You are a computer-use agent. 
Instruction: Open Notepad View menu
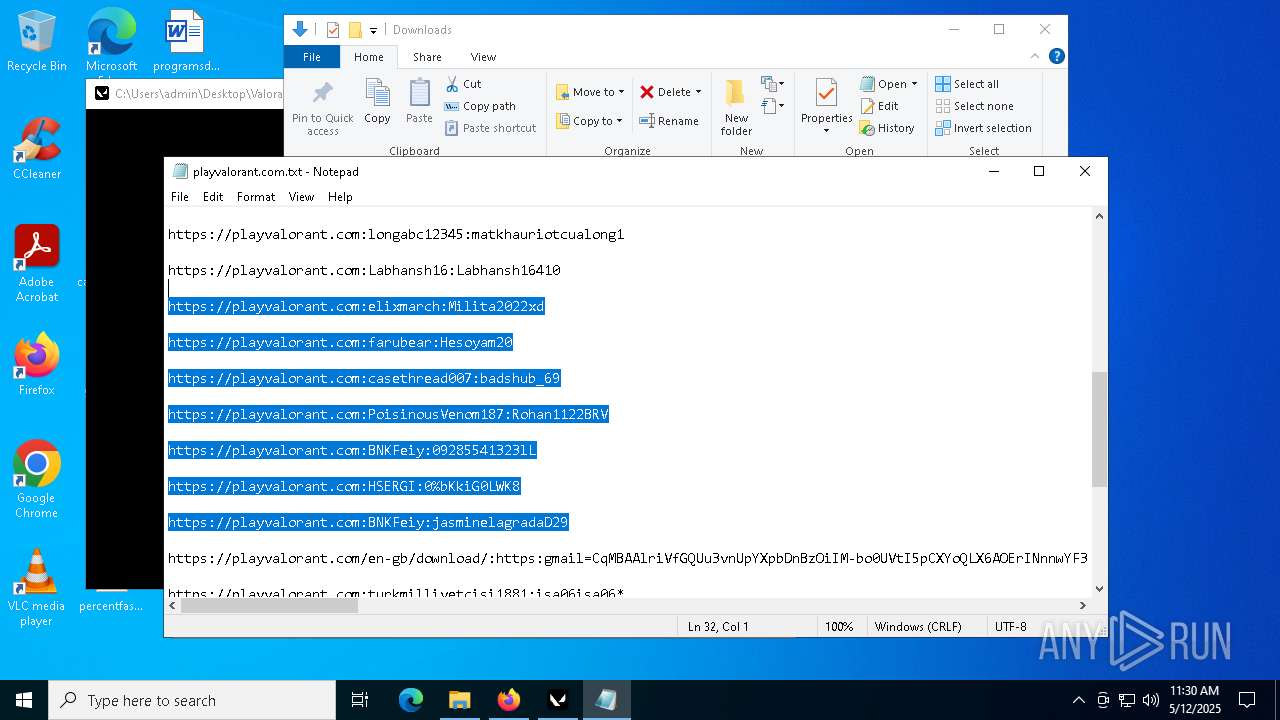pyautogui.click(x=302, y=197)
